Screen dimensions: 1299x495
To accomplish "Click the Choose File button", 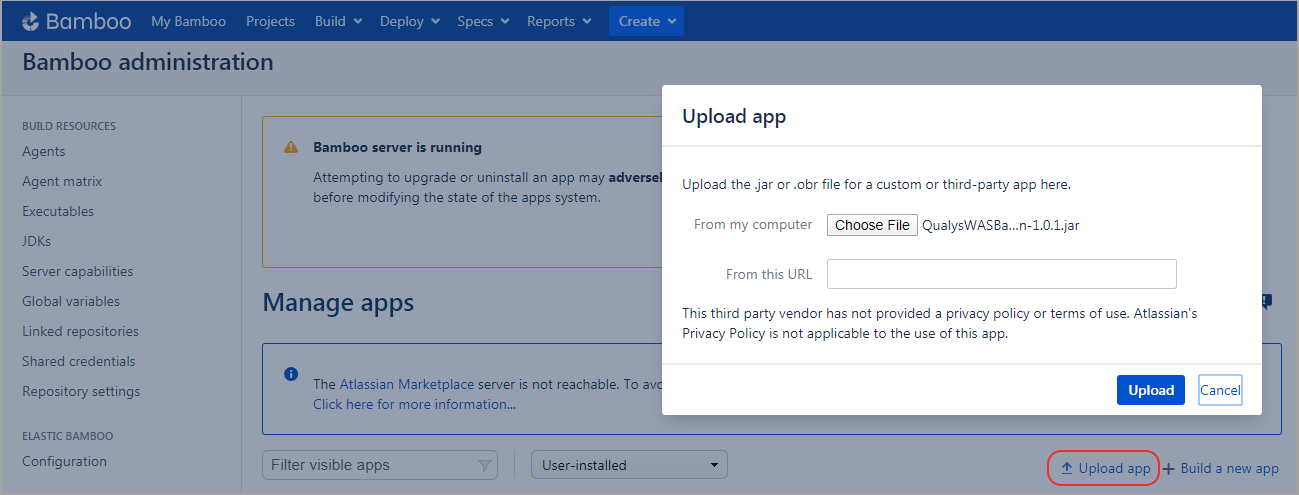I will [x=872, y=225].
